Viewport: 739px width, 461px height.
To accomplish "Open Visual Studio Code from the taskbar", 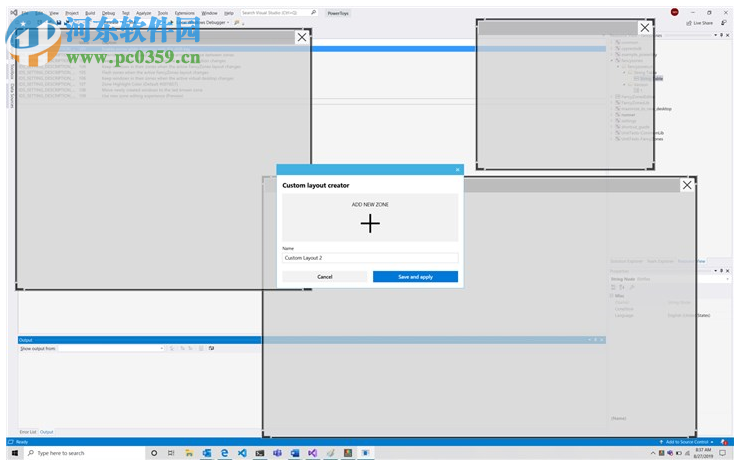I will pyautogui.click(x=242, y=453).
